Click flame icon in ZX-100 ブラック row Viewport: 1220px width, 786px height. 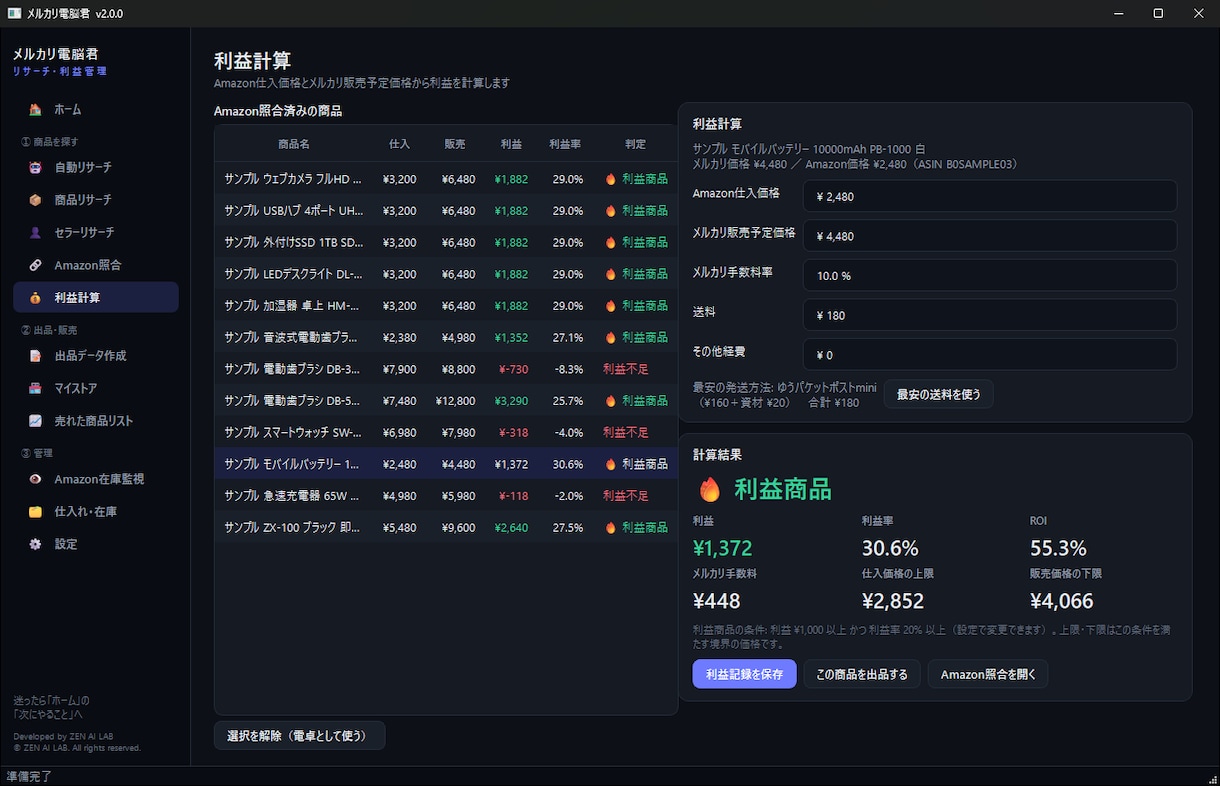[x=611, y=527]
